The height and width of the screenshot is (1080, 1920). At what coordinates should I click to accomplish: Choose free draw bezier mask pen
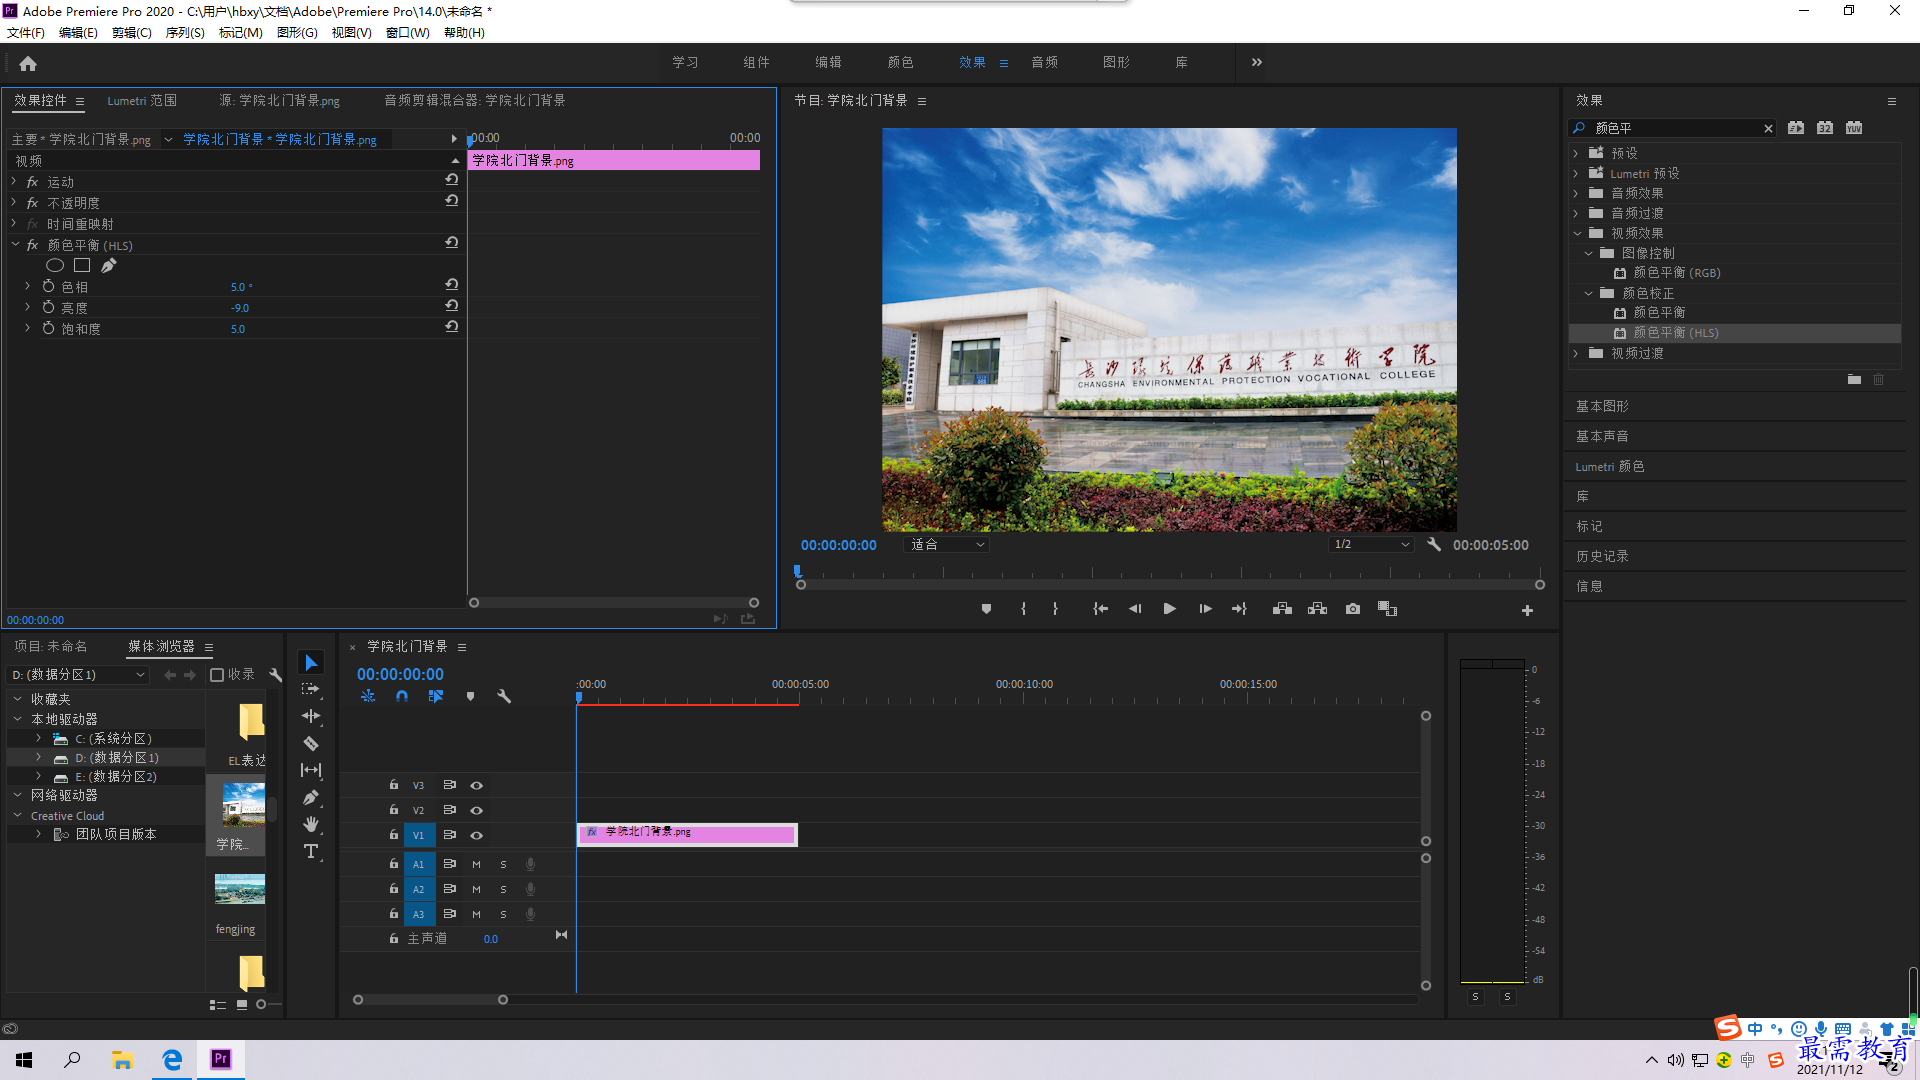[108, 265]
